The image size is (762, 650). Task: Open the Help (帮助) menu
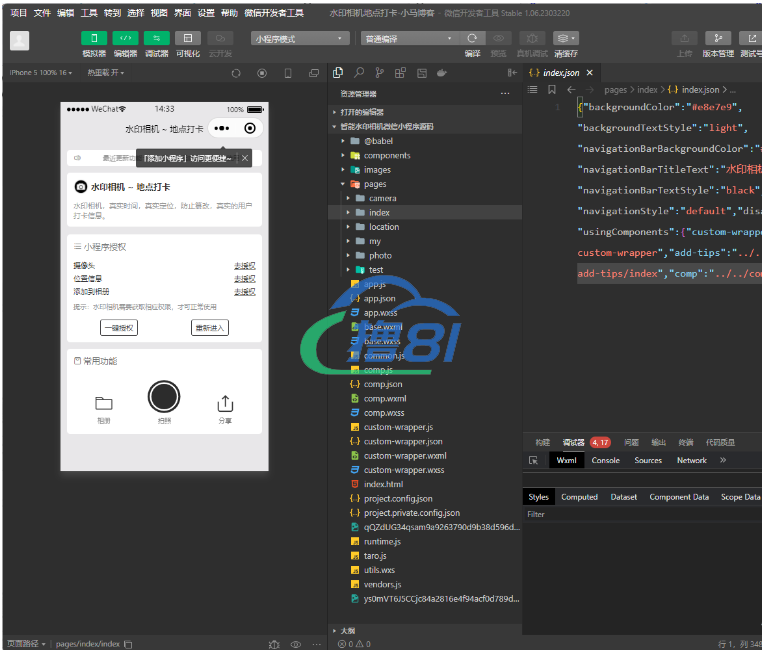click(x=229, y=13)
